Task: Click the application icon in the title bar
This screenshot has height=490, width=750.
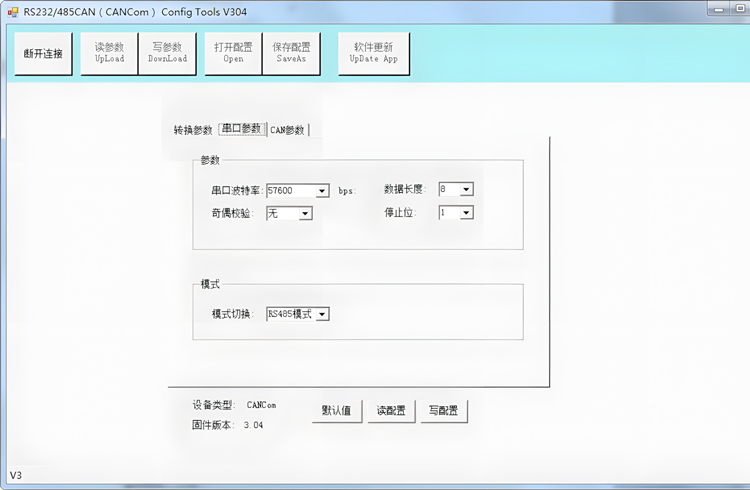Action: (13, 12)
